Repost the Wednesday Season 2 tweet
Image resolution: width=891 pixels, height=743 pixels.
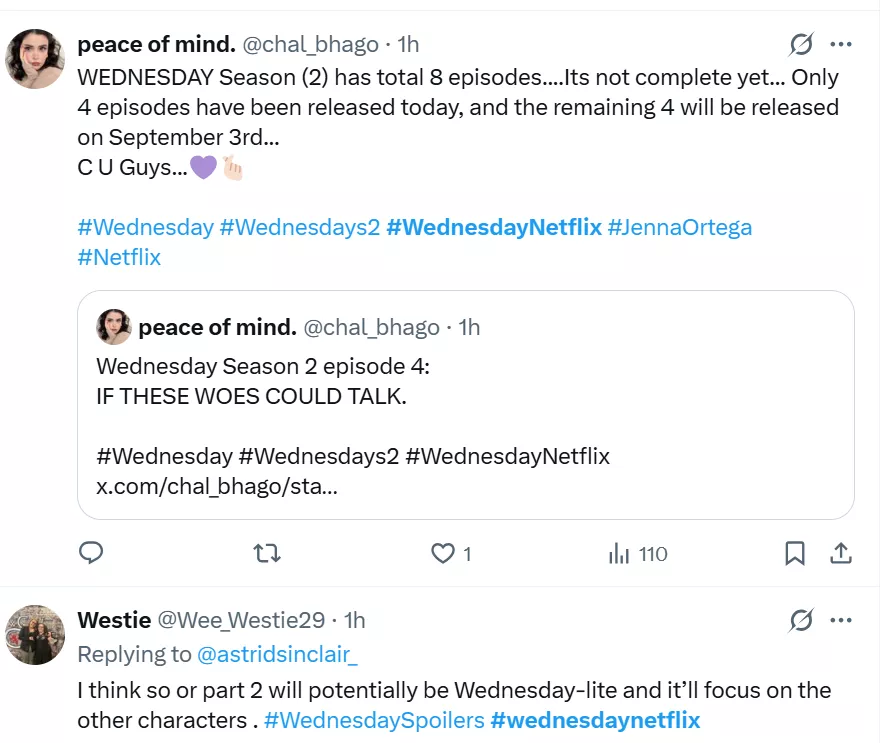pyautogui.click(x=267, y=553)
